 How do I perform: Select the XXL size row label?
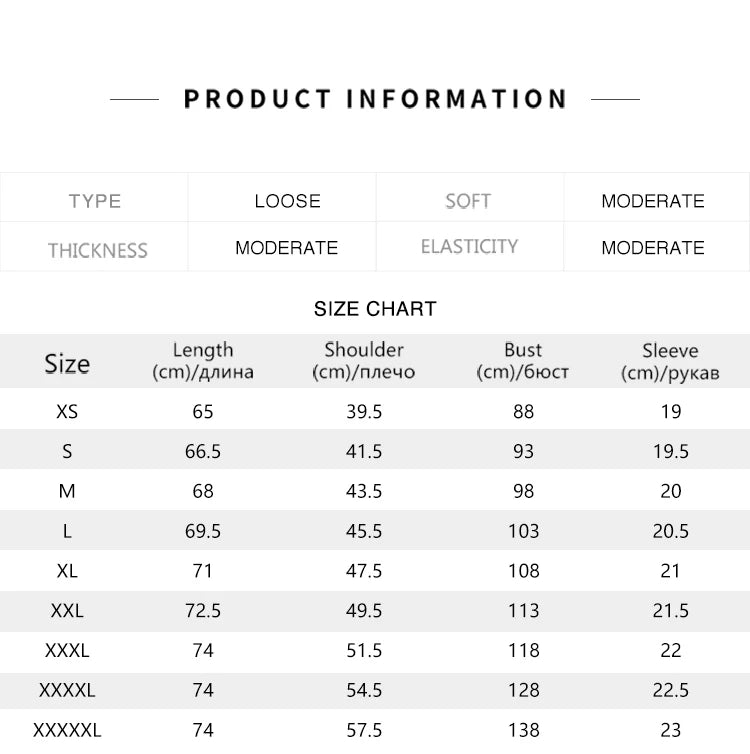coord(67,610)
